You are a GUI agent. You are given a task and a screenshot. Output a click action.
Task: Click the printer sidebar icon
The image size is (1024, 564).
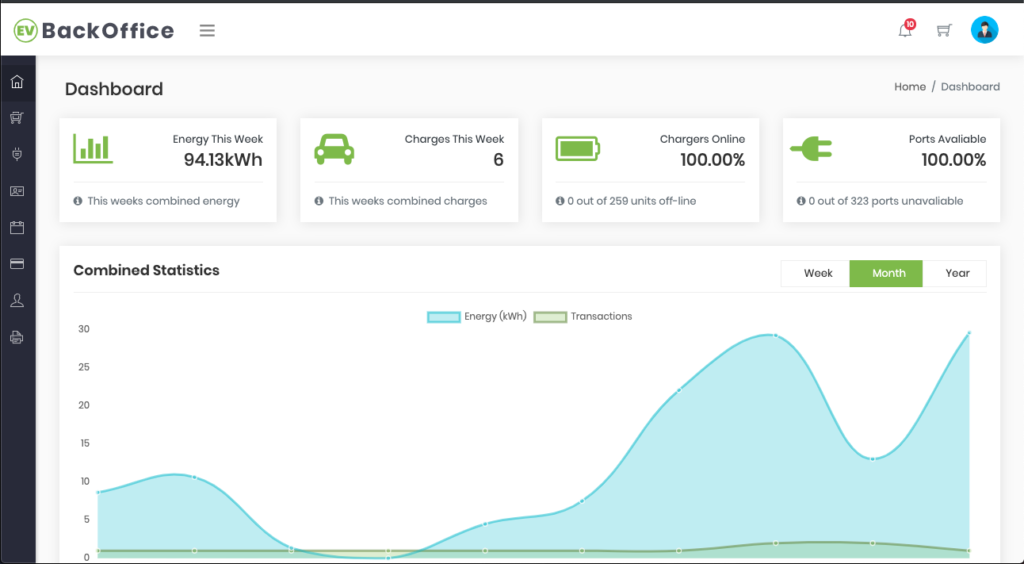17,337
